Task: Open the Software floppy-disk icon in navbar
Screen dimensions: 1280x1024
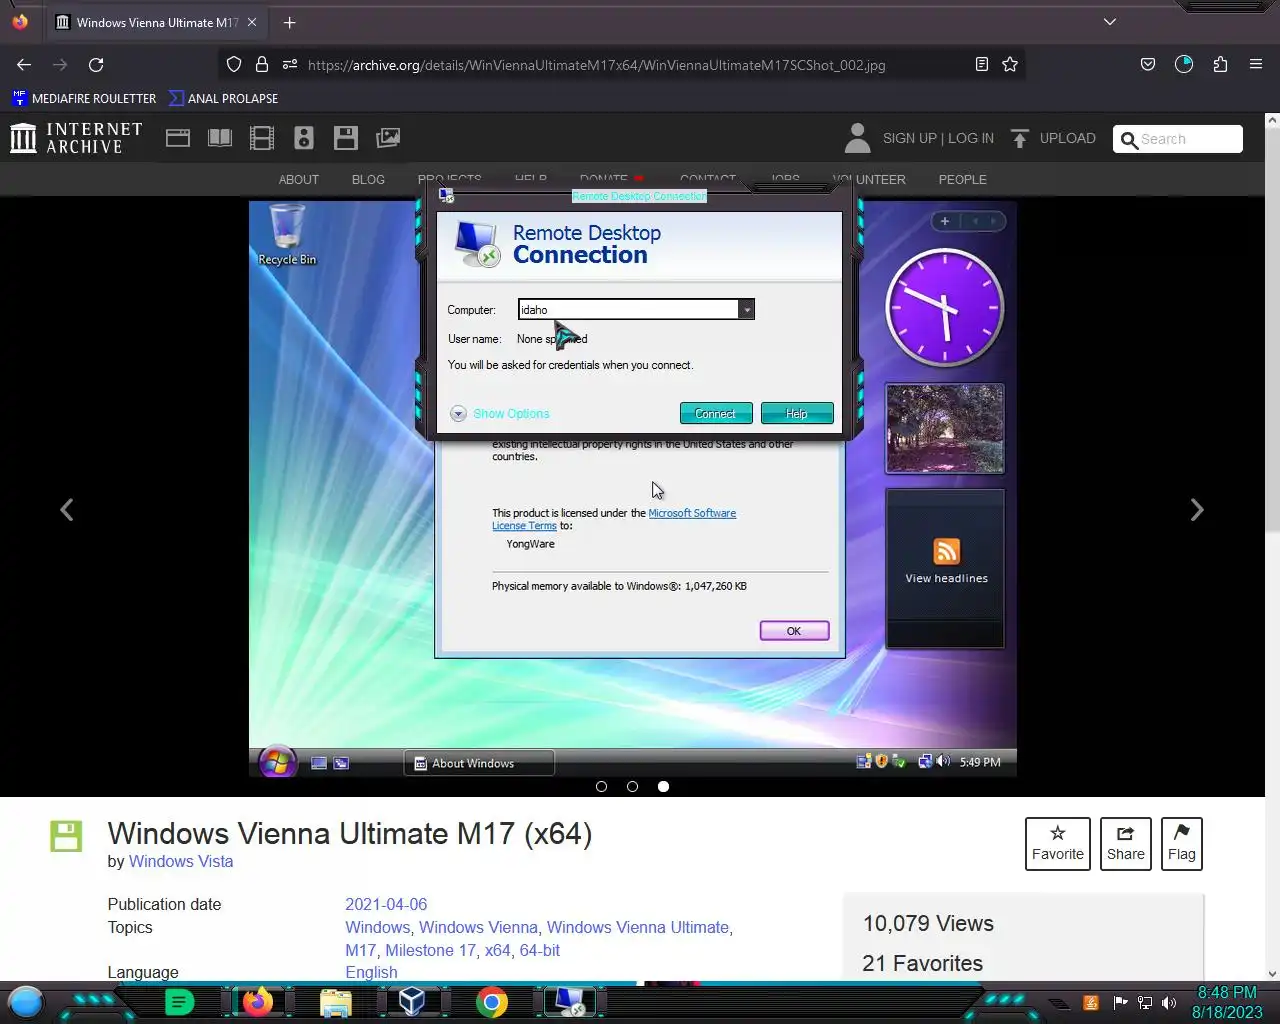Action: point(346,138)
